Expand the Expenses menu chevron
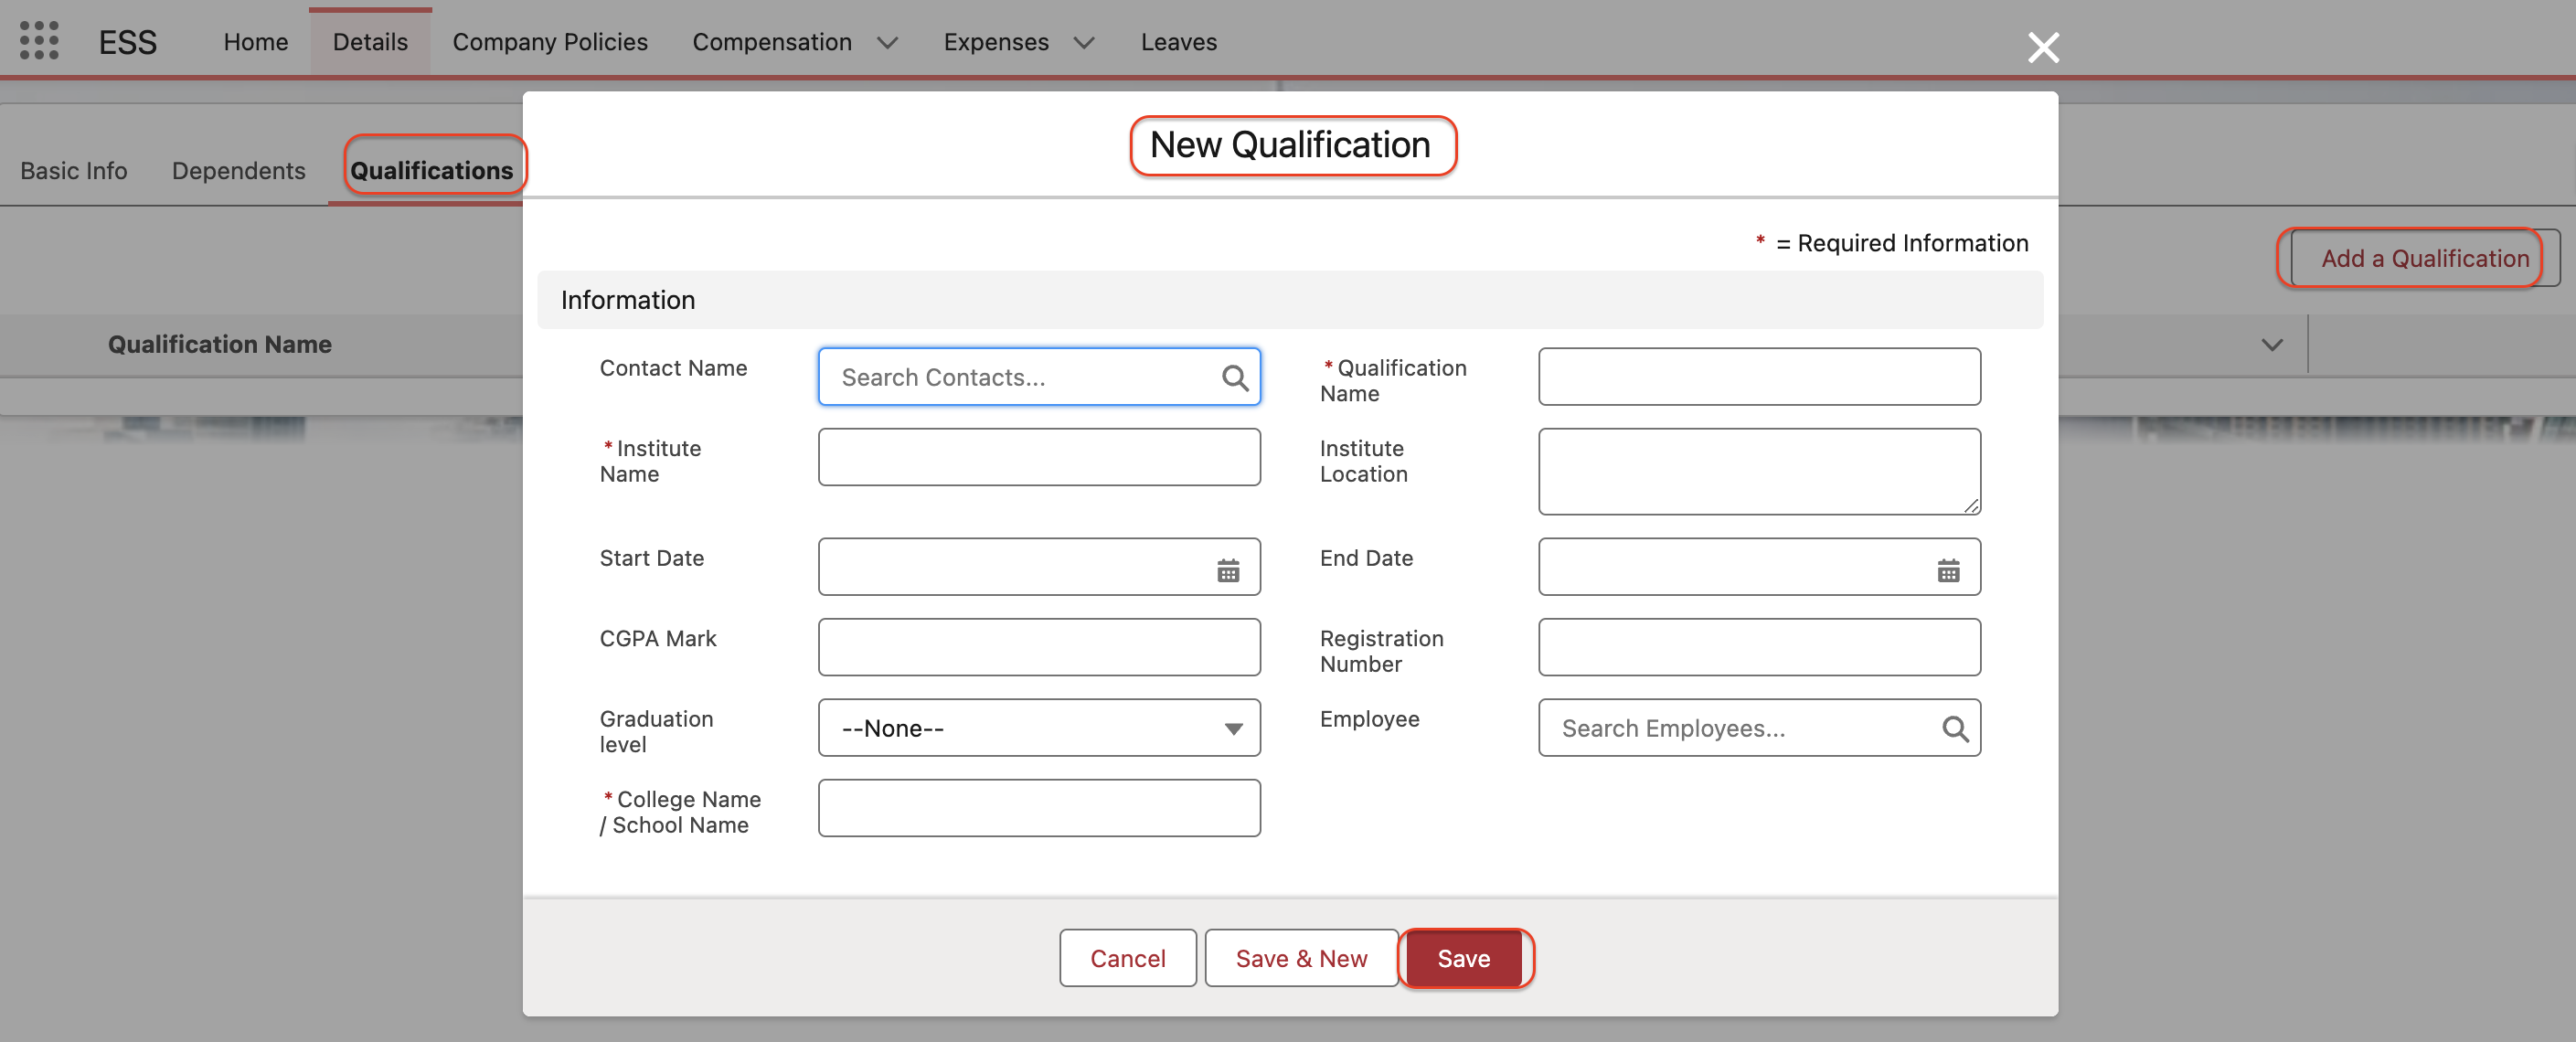The height and width of the screenshot is (1042, 2576). pyautogui.click(x=1083, y=42)
